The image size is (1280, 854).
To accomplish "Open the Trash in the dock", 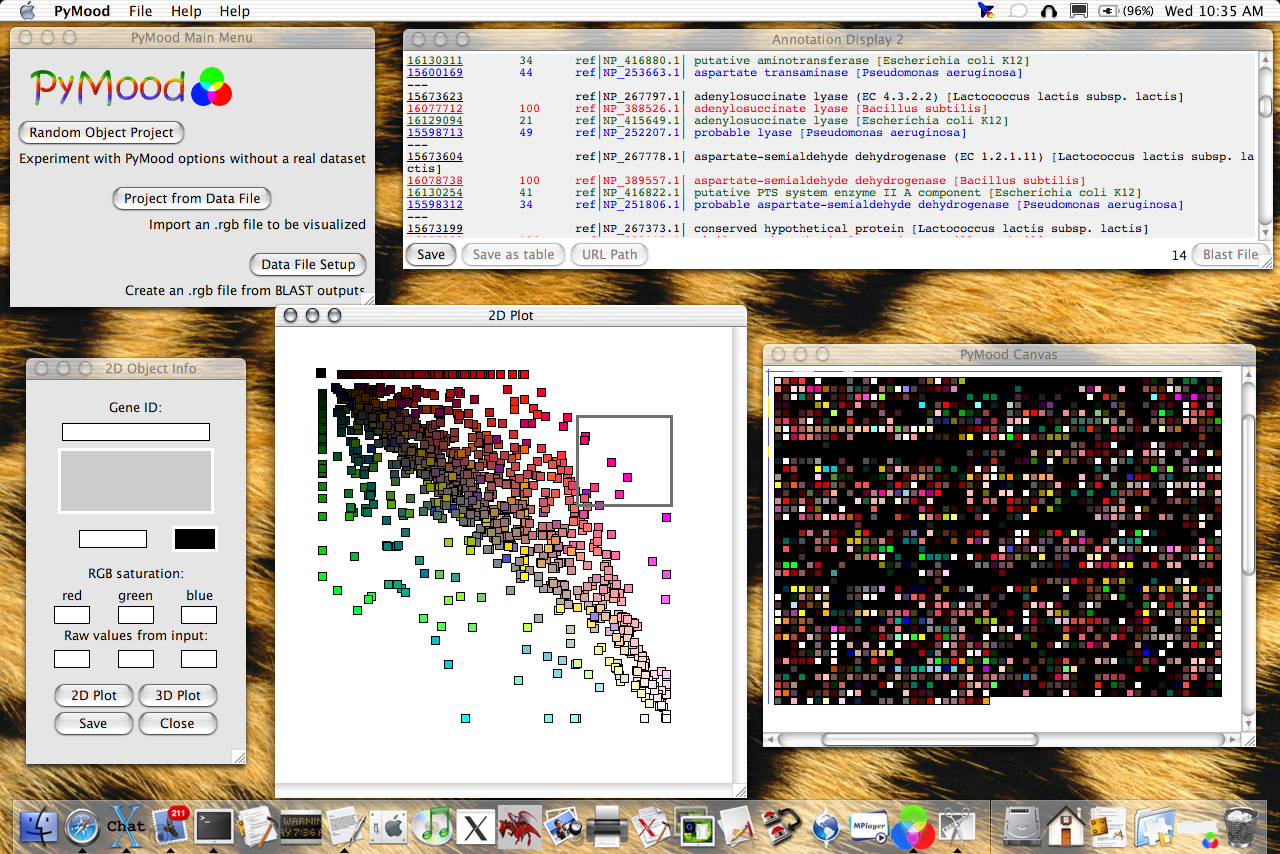I will coord(1241,826).
